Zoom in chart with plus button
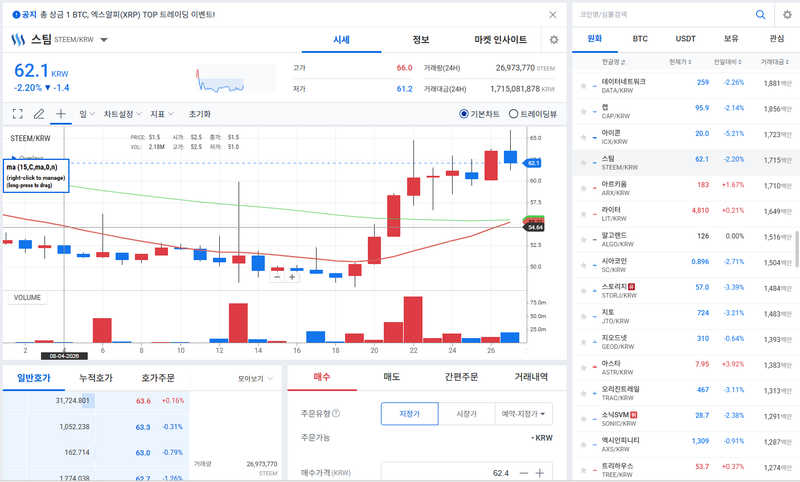 pyautogui.click(x=292, y=277)
